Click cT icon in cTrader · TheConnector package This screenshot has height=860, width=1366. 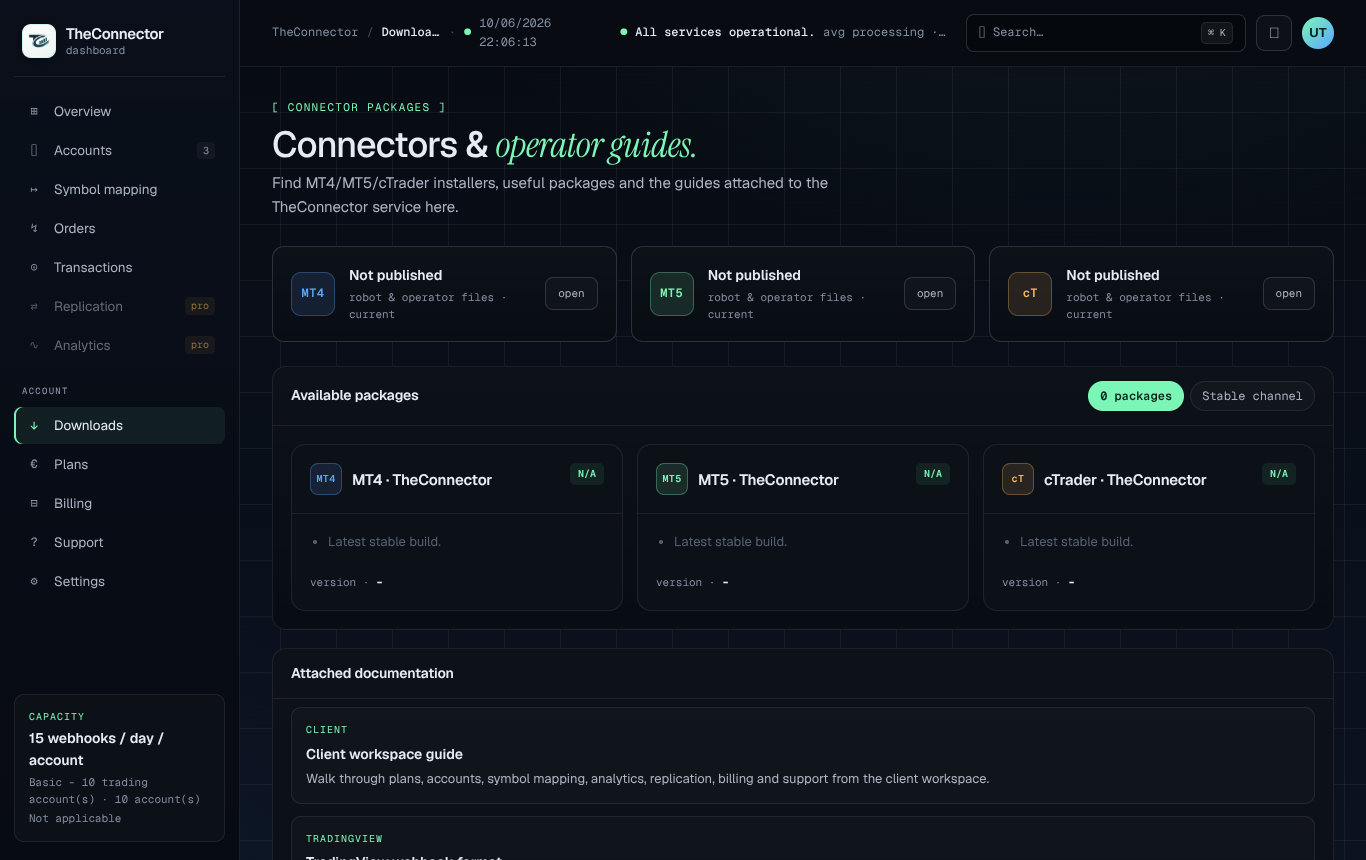pos(1018,479)
